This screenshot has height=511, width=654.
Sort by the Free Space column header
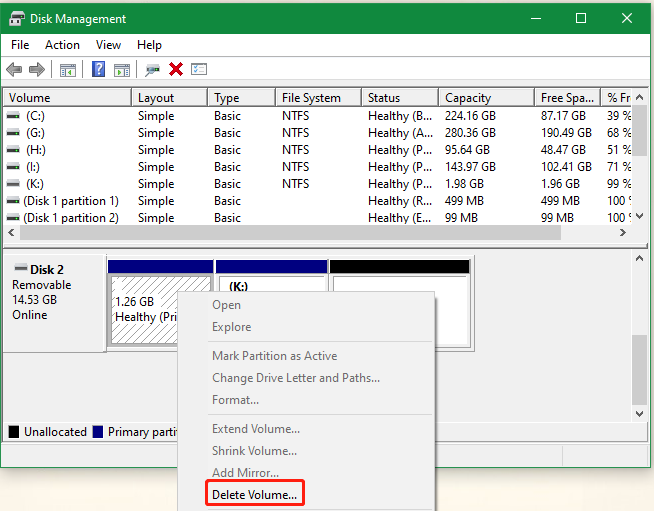567,98
